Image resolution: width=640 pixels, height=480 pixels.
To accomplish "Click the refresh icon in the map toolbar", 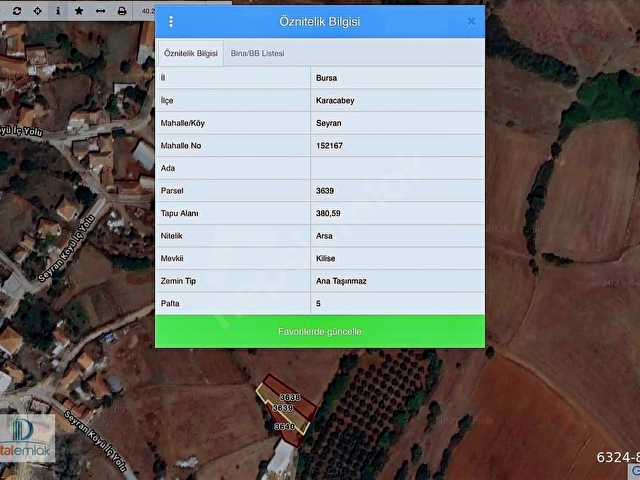I will click(x=17, y=11).
